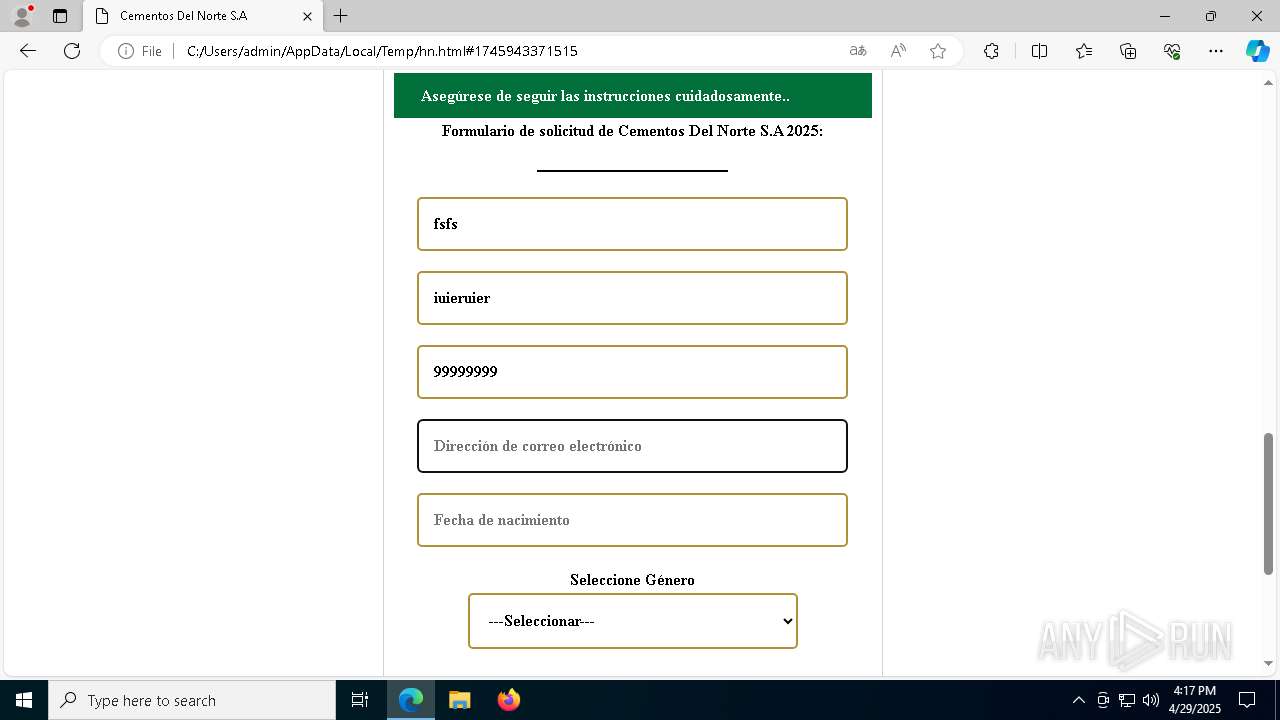This screenshot has height=720, width=1280.
Task: Expand the Seleccione Género dropdown
Action: tap(633, 621)
